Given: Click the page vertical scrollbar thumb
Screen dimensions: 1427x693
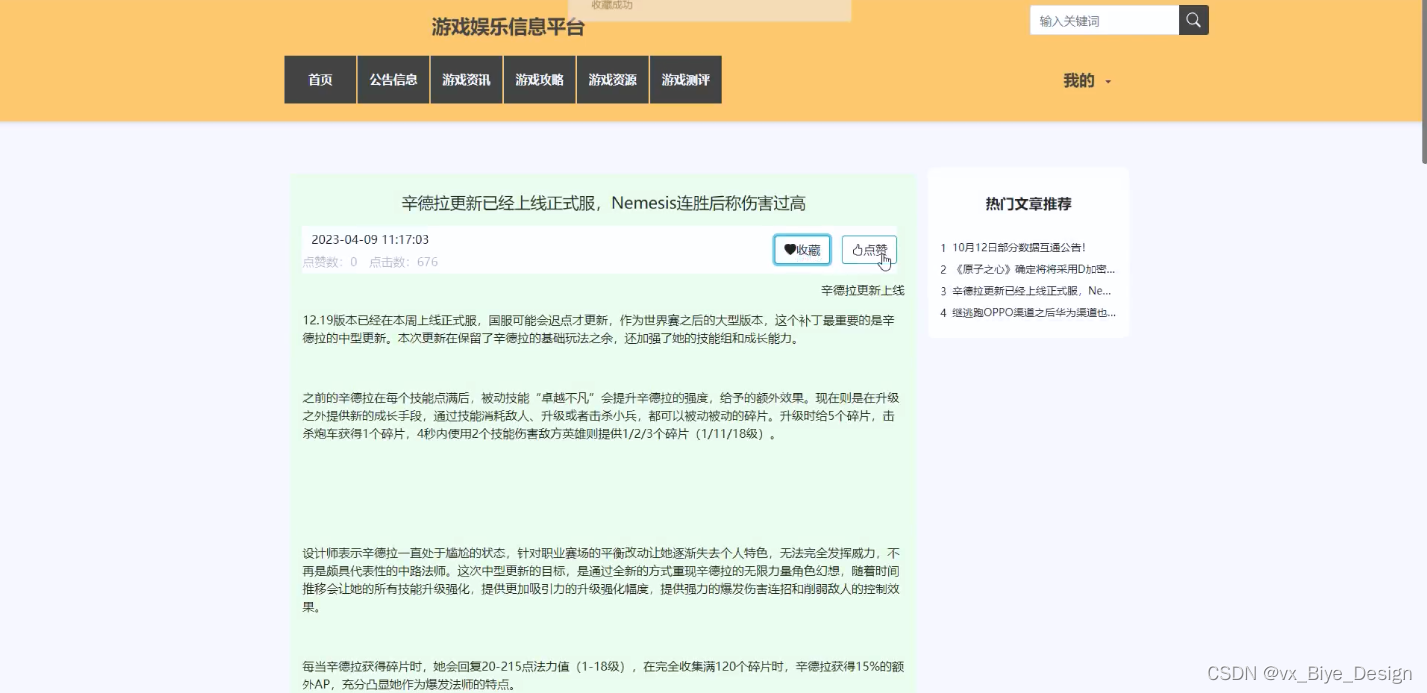Looking at the screenshot, I should pos(1423,80).
